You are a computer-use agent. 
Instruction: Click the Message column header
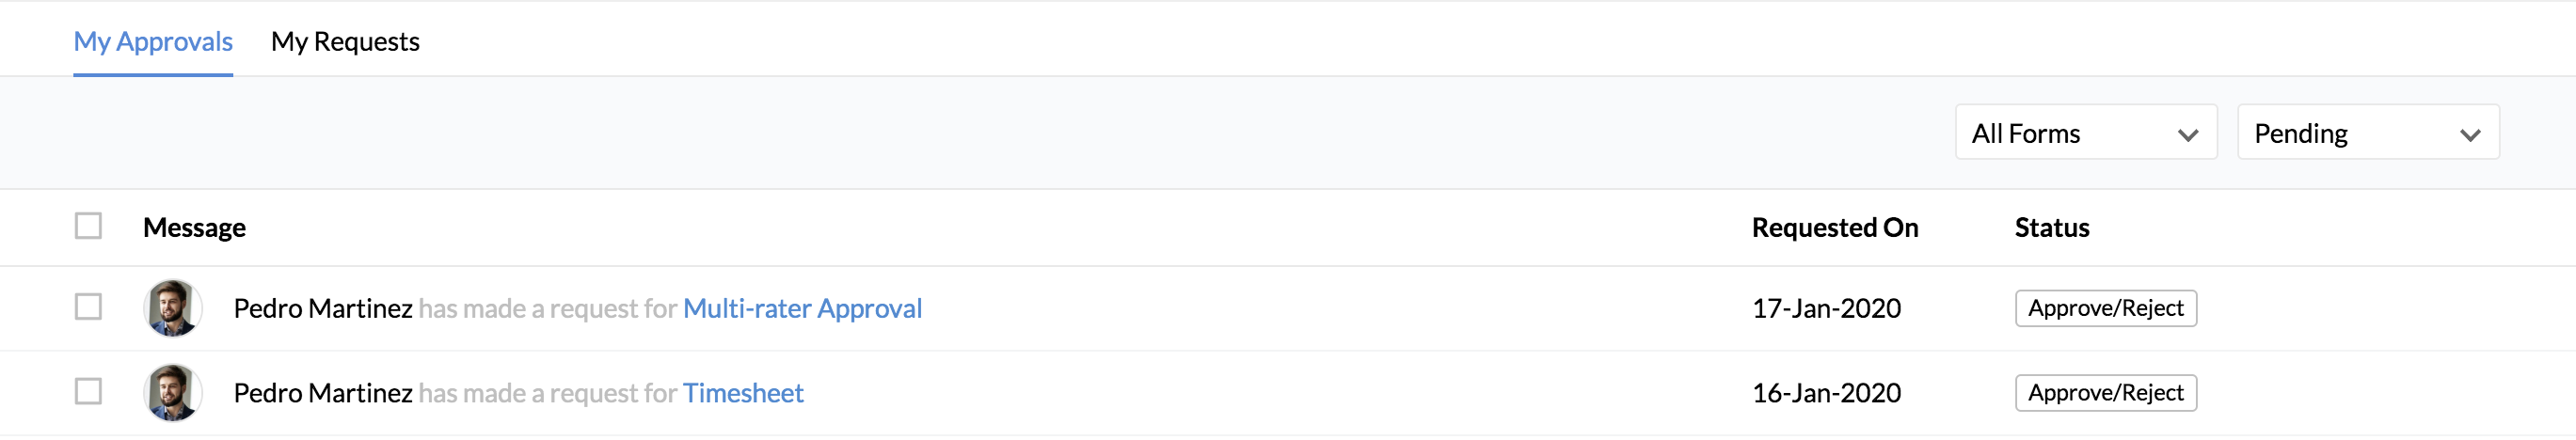click(x=194, y=228)
